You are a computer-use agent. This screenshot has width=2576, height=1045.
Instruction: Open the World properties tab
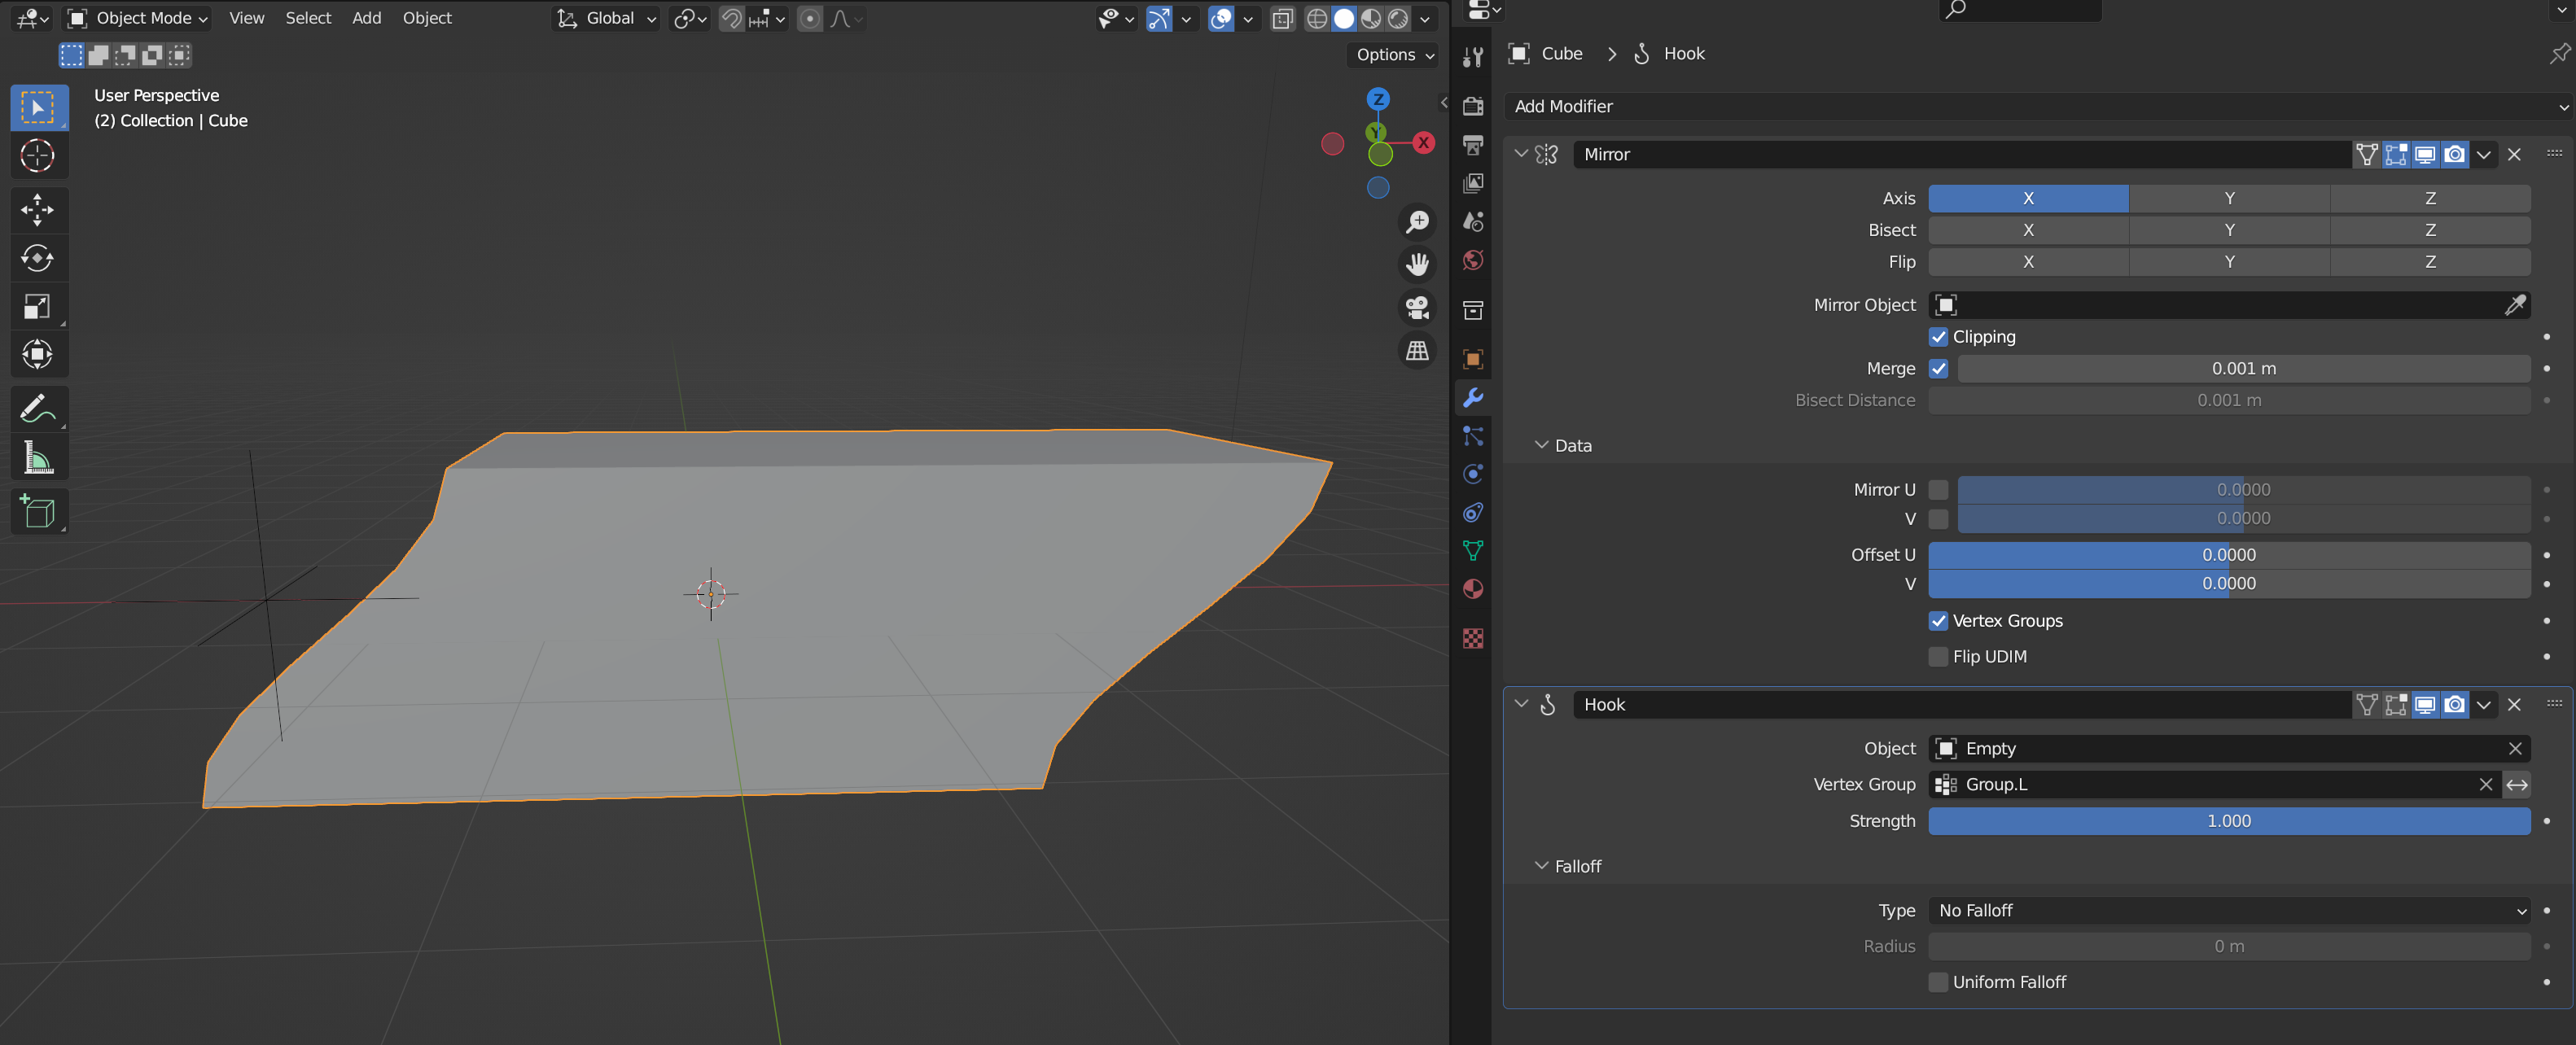tap(1472, 260)
